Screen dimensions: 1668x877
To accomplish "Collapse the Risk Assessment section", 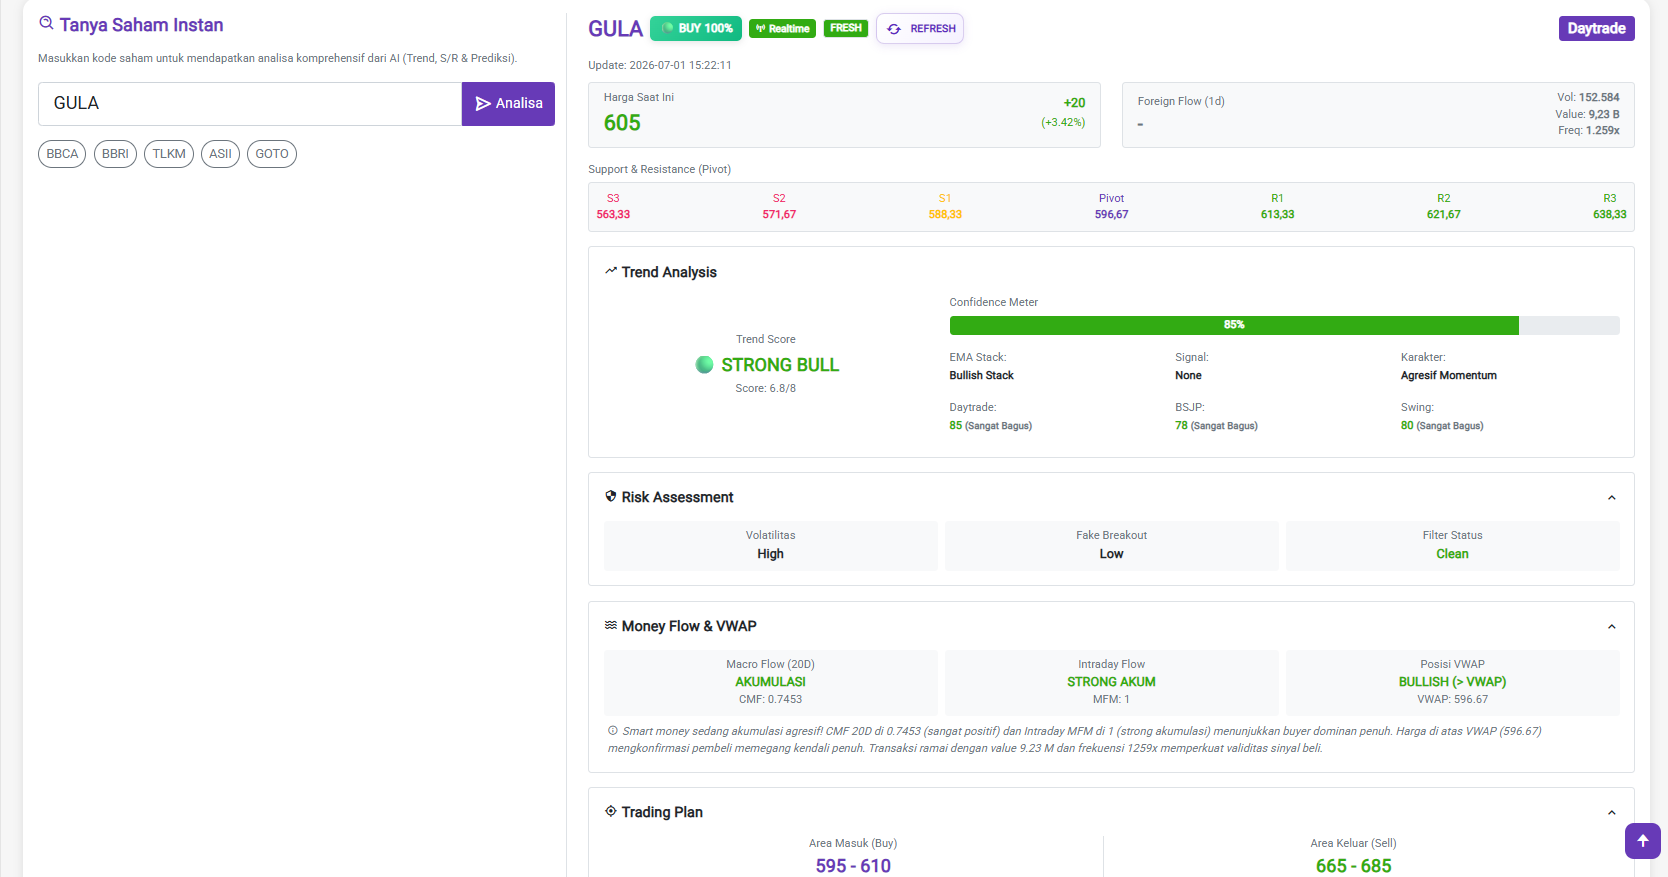I will click(x=1611, y=498).
